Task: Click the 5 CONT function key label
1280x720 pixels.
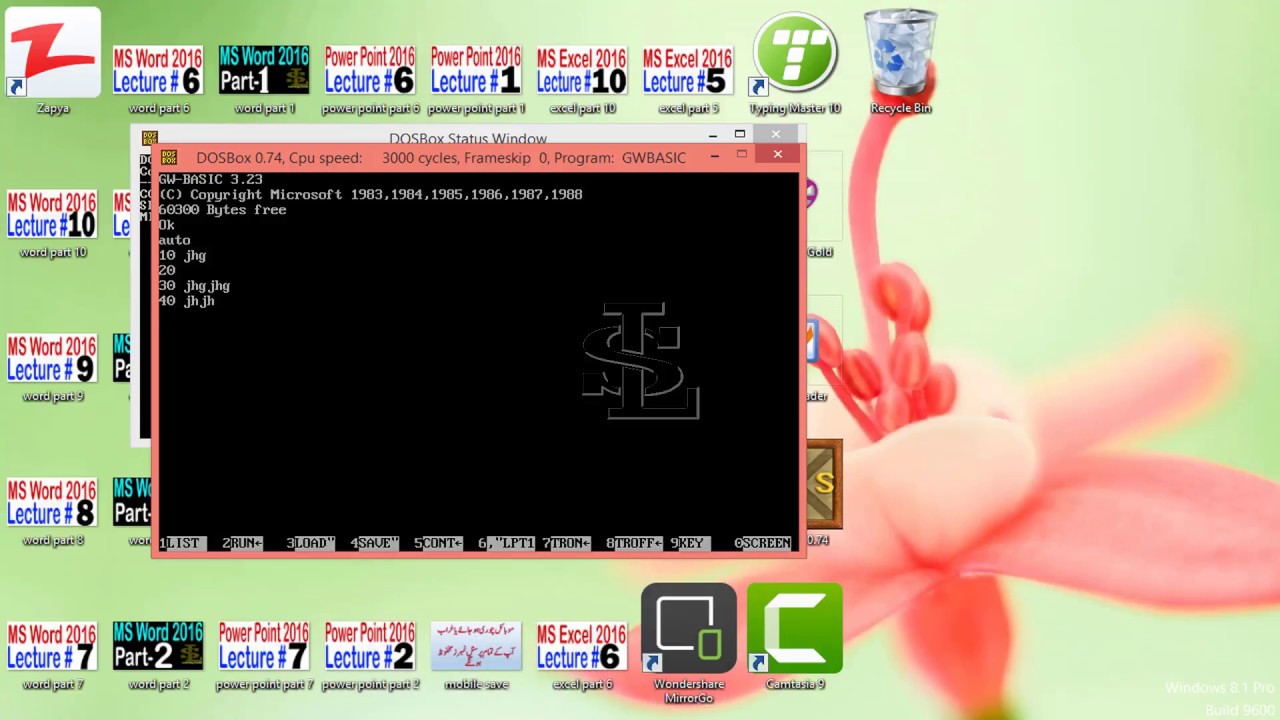Action: 438,543
